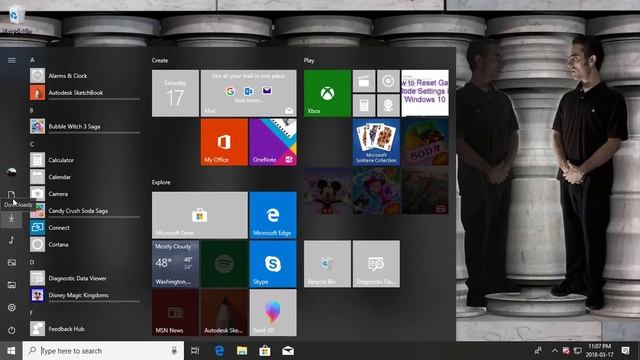
Task: Open the How to Reset Windows 10 tile
Action: pyautogui.click(x=425, y=93)
